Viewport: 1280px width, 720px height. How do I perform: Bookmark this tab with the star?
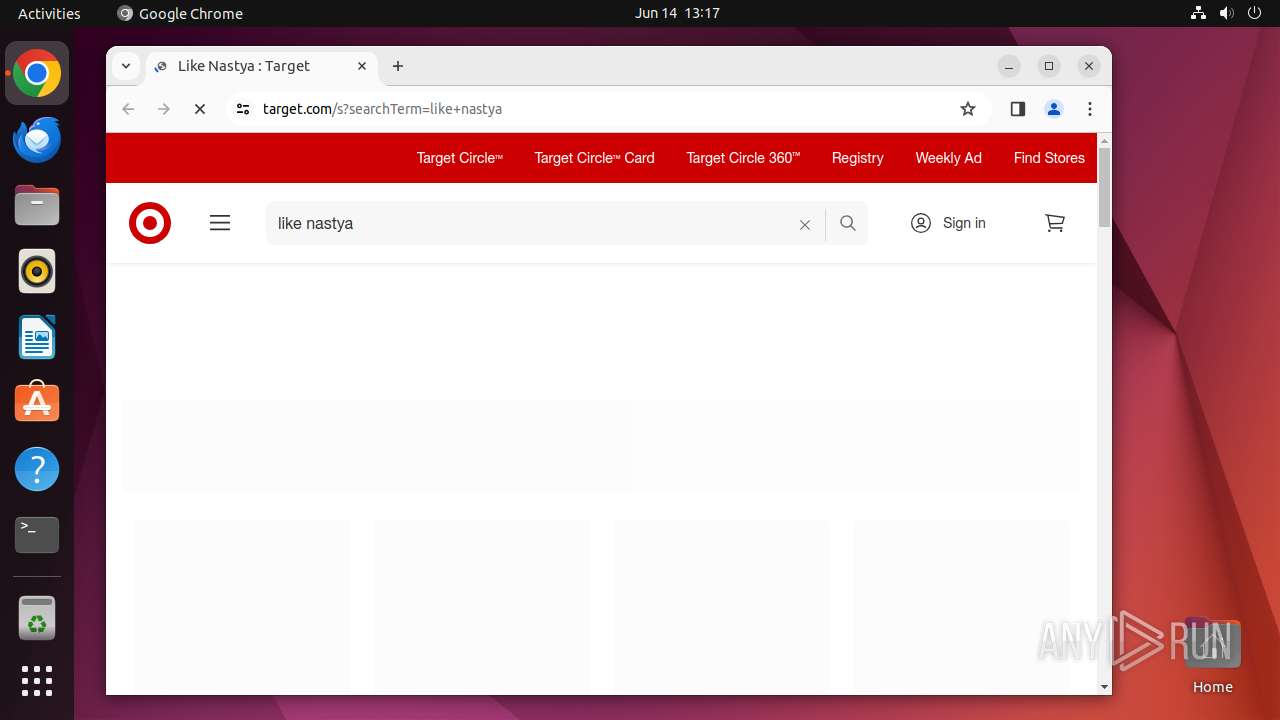click(x=967, y=109)
